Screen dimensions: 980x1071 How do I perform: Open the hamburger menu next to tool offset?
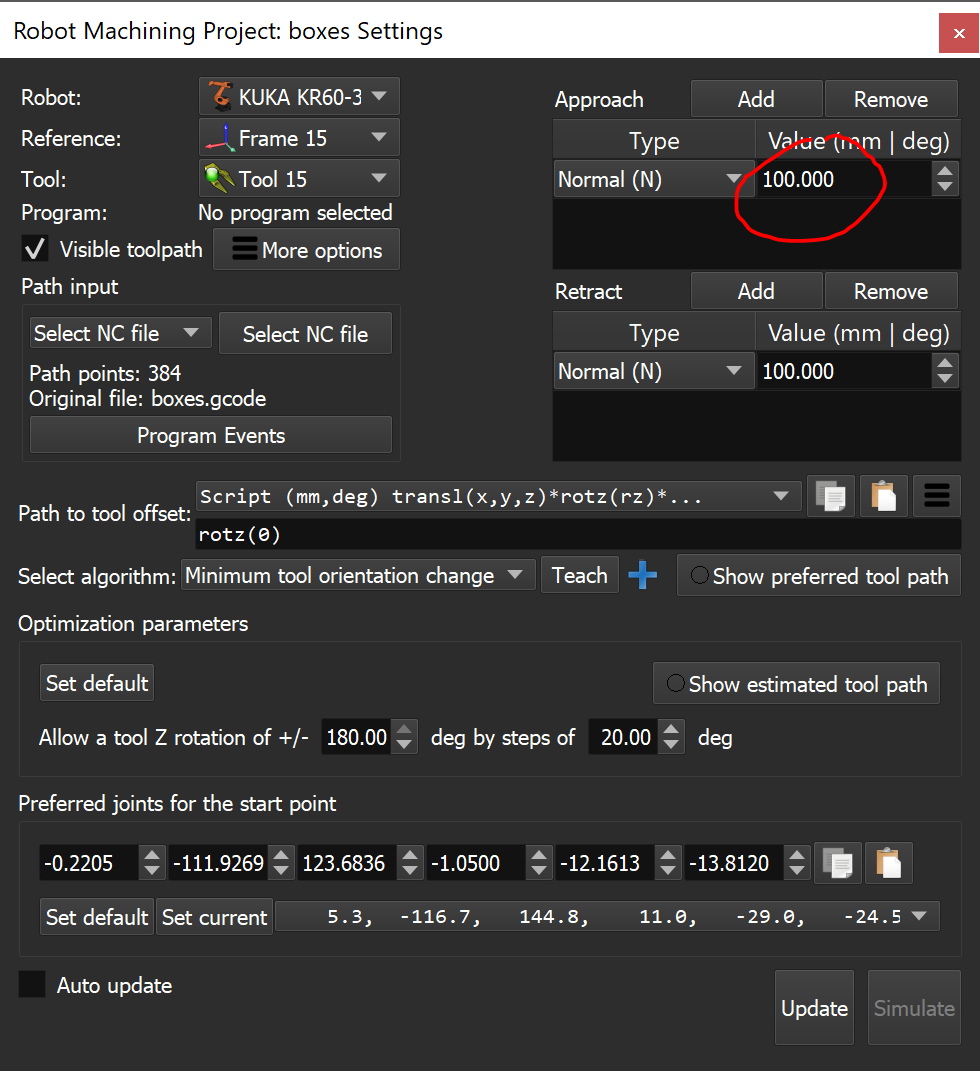coord(937,496)
